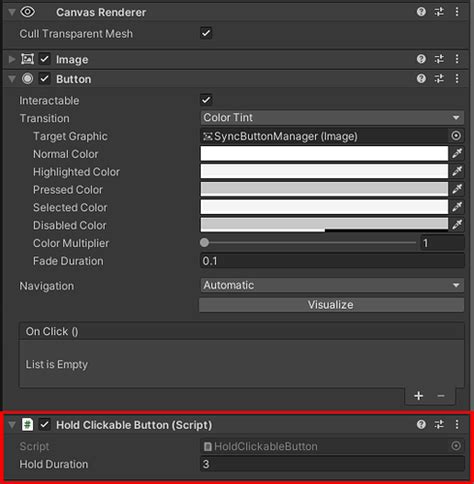Click the Hold Clickable Button (Script) title

[134, 425]
